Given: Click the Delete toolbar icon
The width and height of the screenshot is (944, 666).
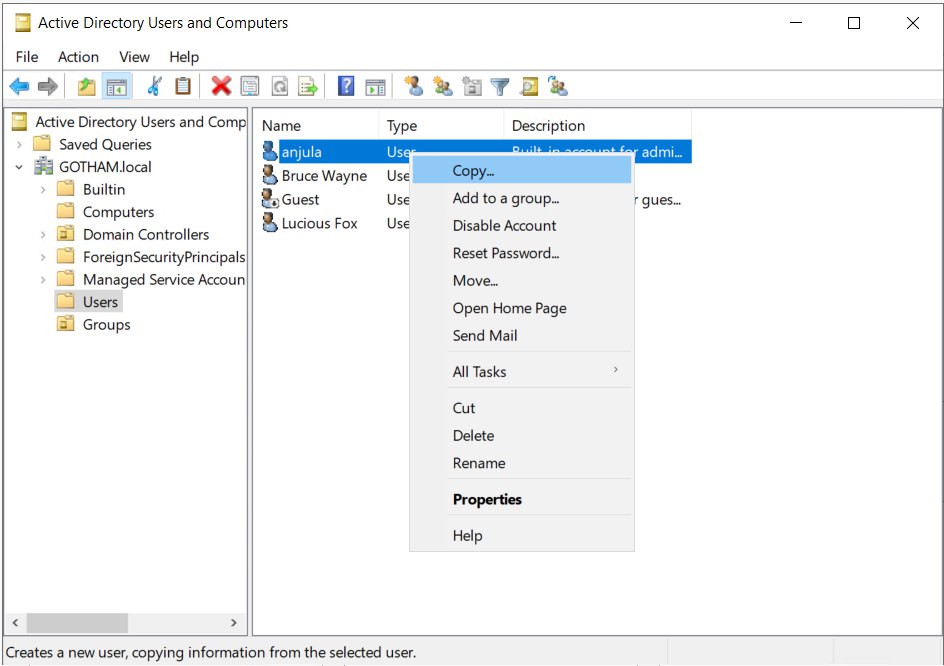Looking at the screenshot, I should 221,86.
